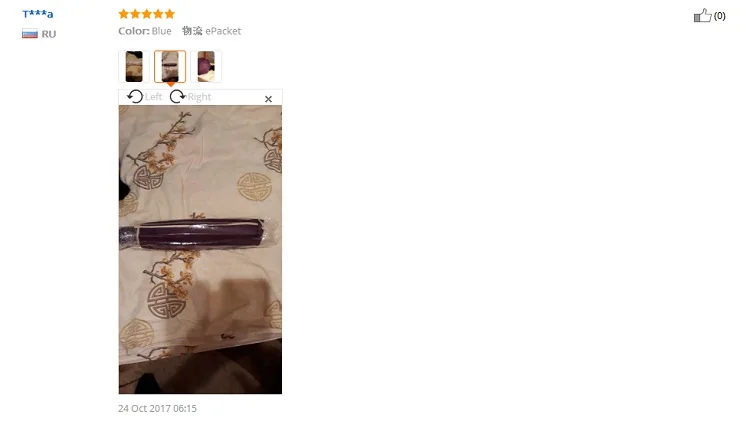The width and height of the screenshot is (750, 421).
Task: Click the fifth orange rating star
Action: (x=170, y=14)
